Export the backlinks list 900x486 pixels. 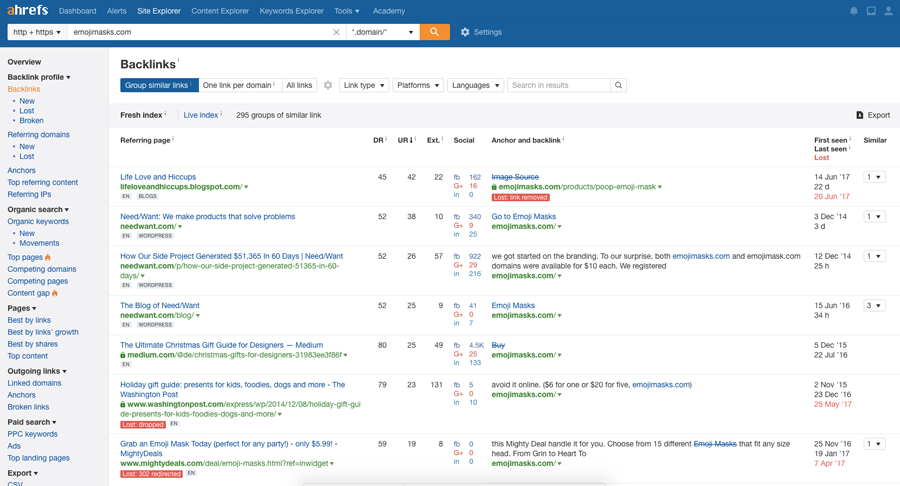[x=873, y=115]
